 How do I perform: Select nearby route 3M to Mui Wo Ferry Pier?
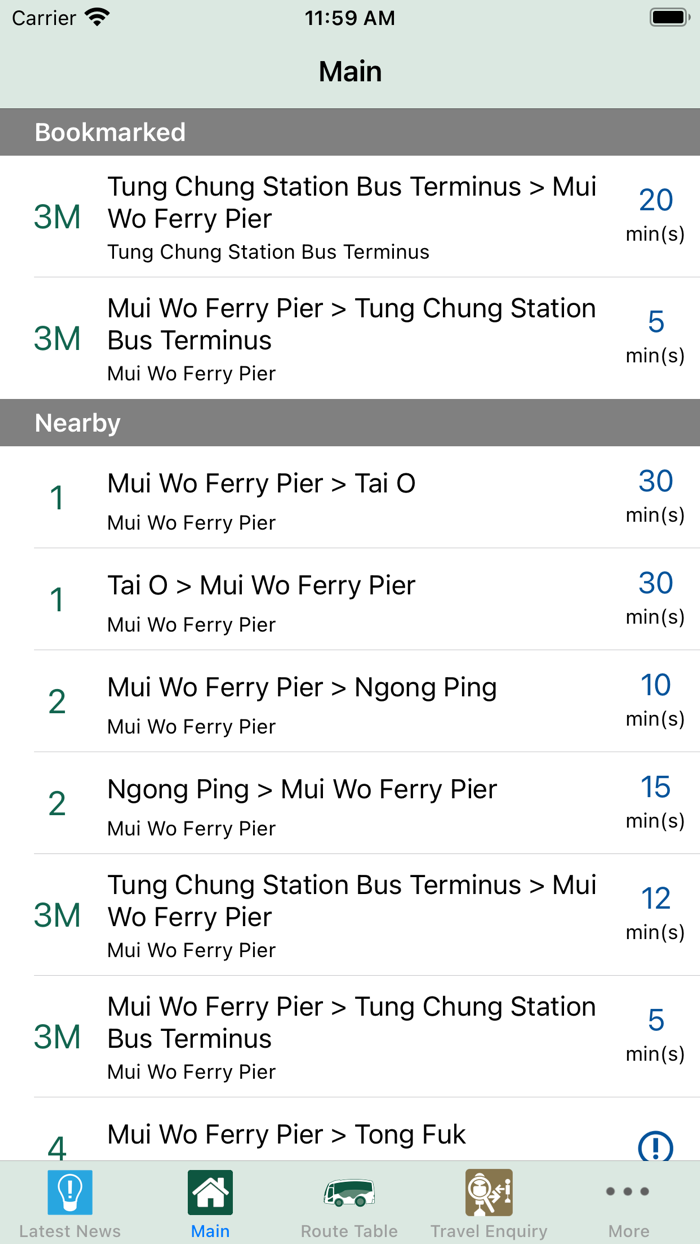pyautogui.click(x=350, y=915)
